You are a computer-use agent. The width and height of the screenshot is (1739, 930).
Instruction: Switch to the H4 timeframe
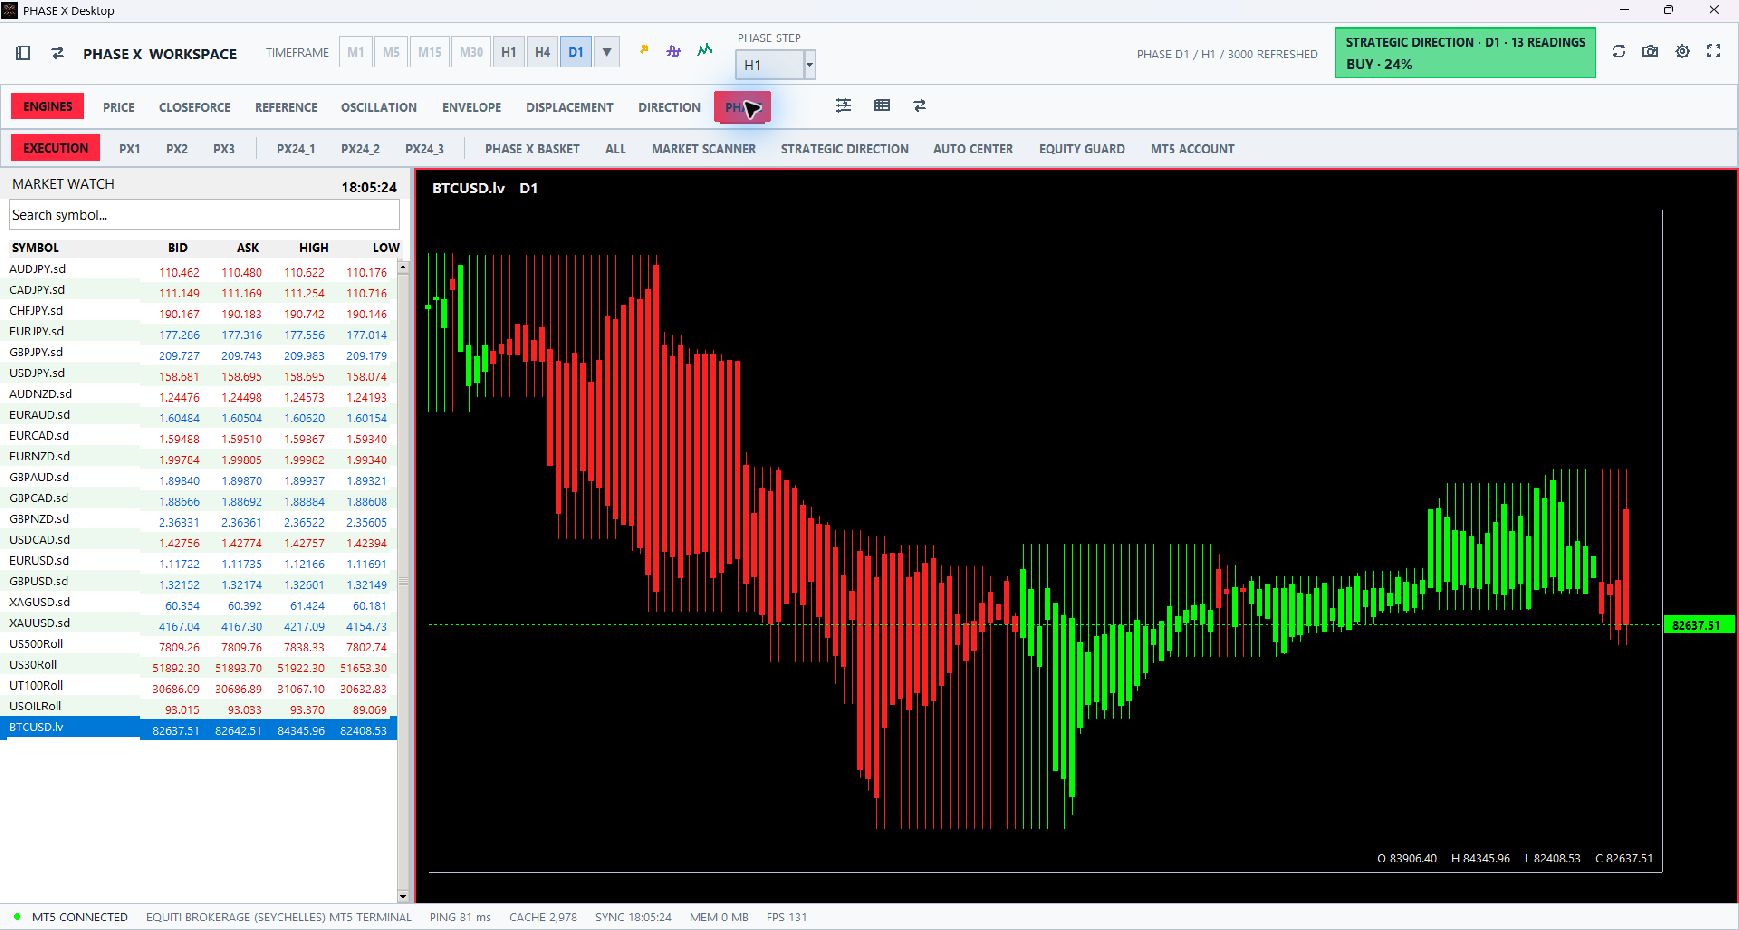pos(543,53)
